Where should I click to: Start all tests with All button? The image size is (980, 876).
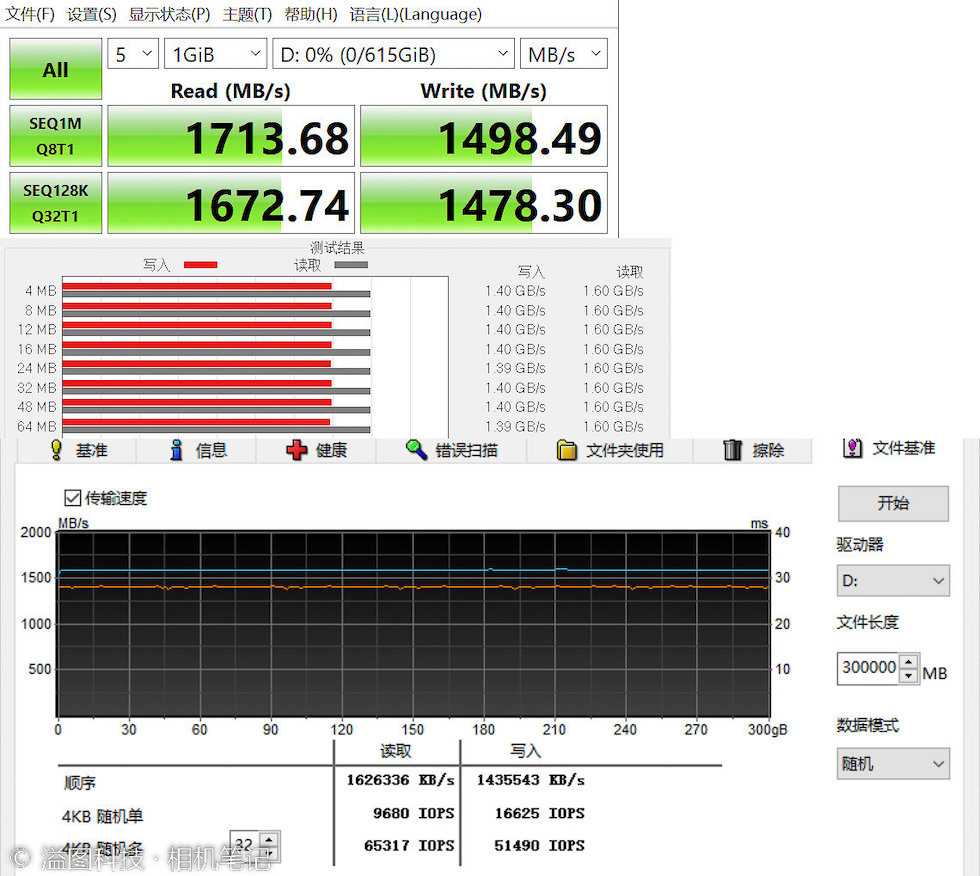pos(56,69)
